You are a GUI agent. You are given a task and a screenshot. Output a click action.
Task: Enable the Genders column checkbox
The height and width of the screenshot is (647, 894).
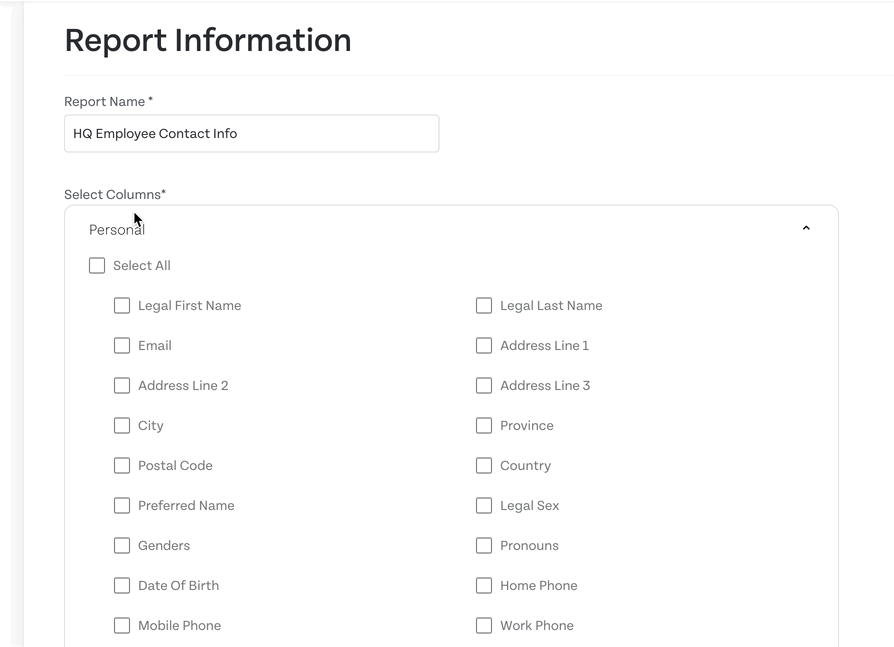tap(122, 546)
